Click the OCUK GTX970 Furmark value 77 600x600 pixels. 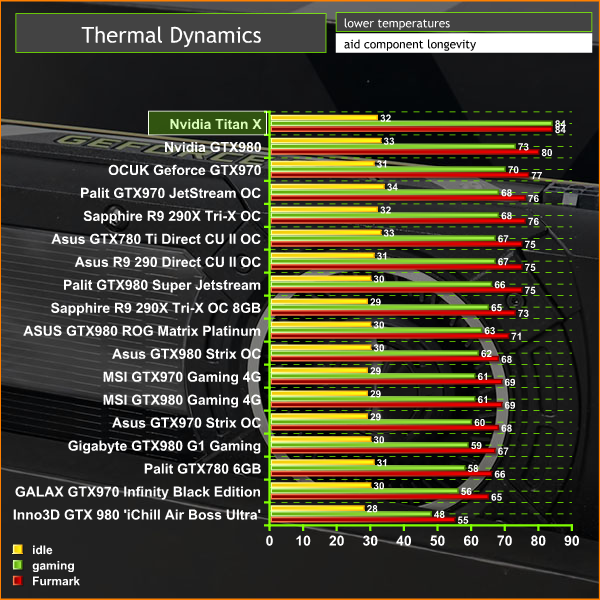pos(536,175)
